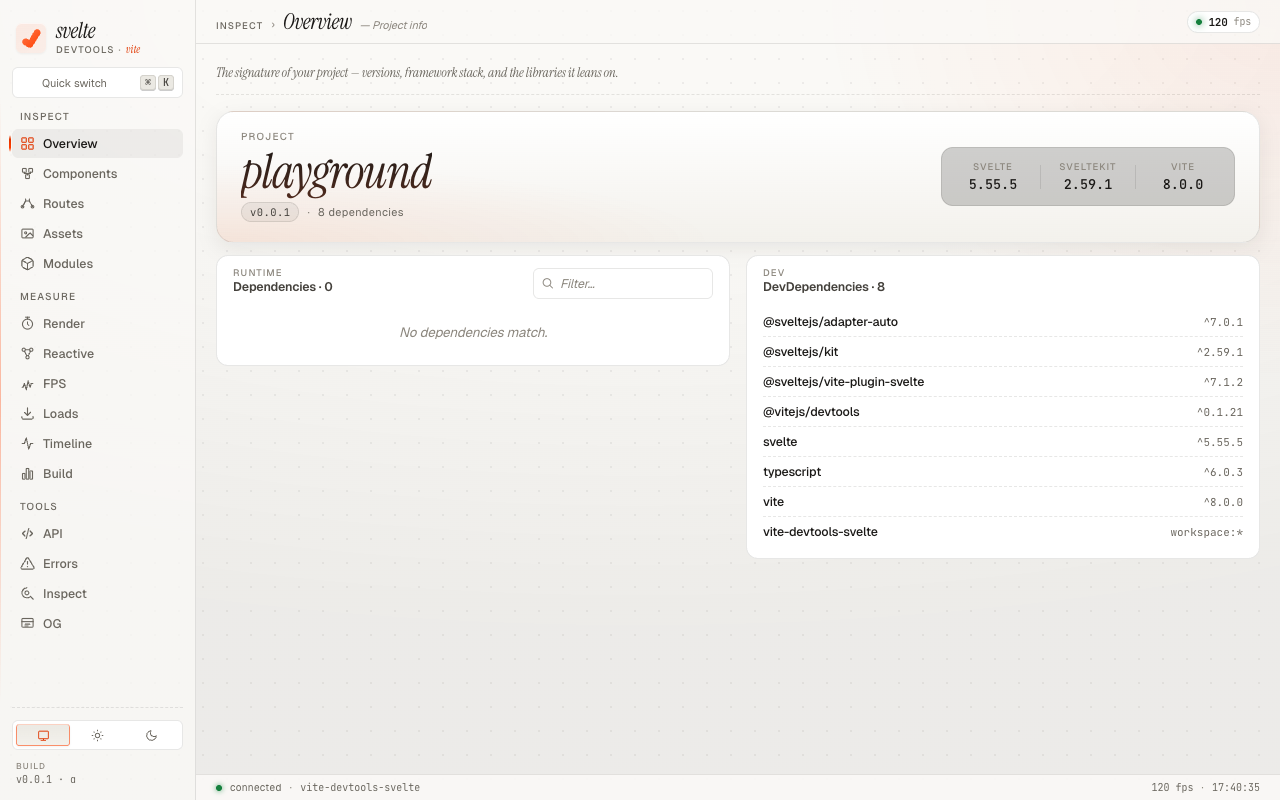Select the @vitejs/devtools dependency name
Viewport: 1280px width, 800px height.
[811, 412]
